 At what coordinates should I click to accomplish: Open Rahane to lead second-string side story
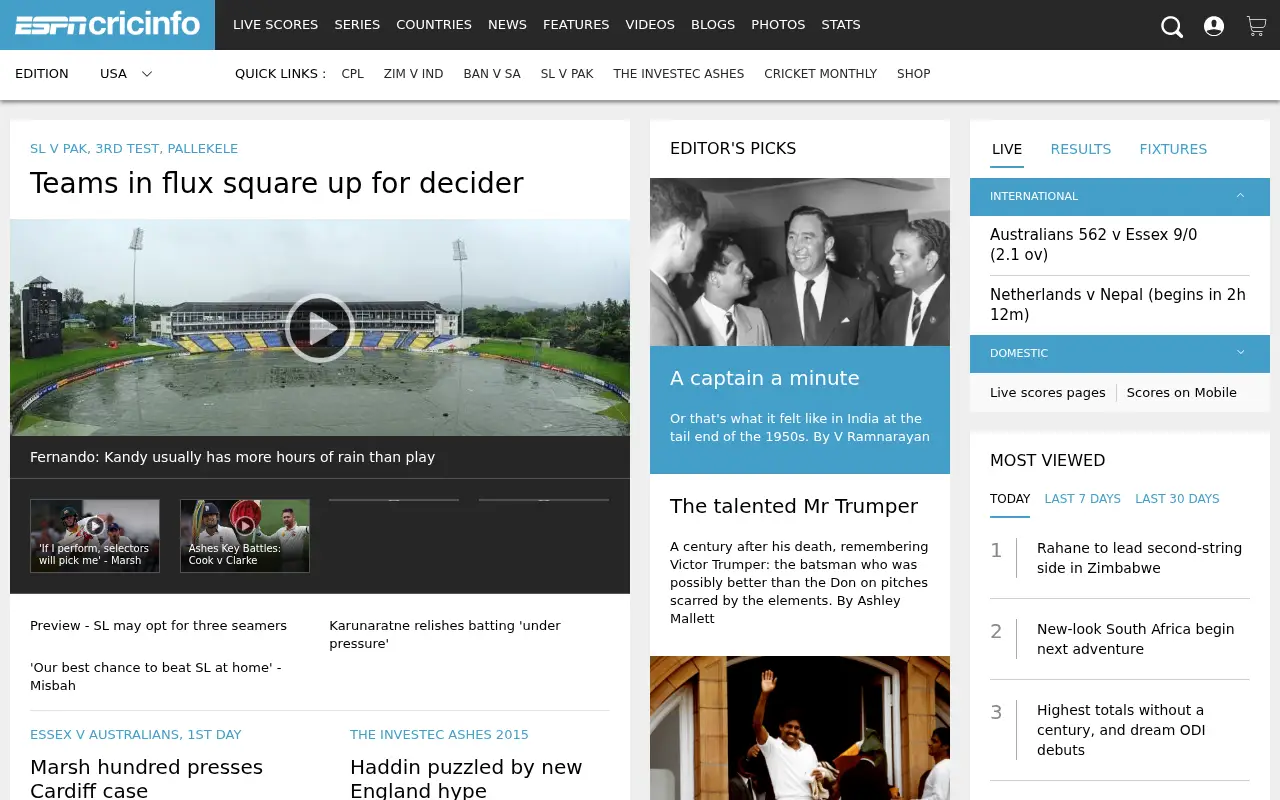(x=1139, y=558)
